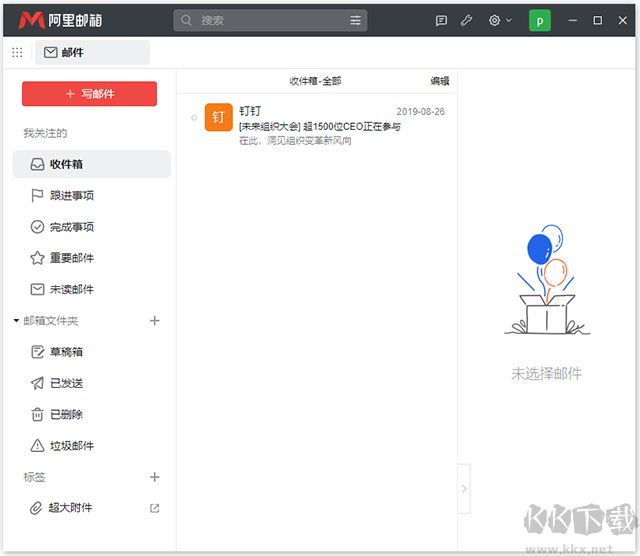
Task: Click external-link icon beside 超大附件
Action: (x=154, y=508)
